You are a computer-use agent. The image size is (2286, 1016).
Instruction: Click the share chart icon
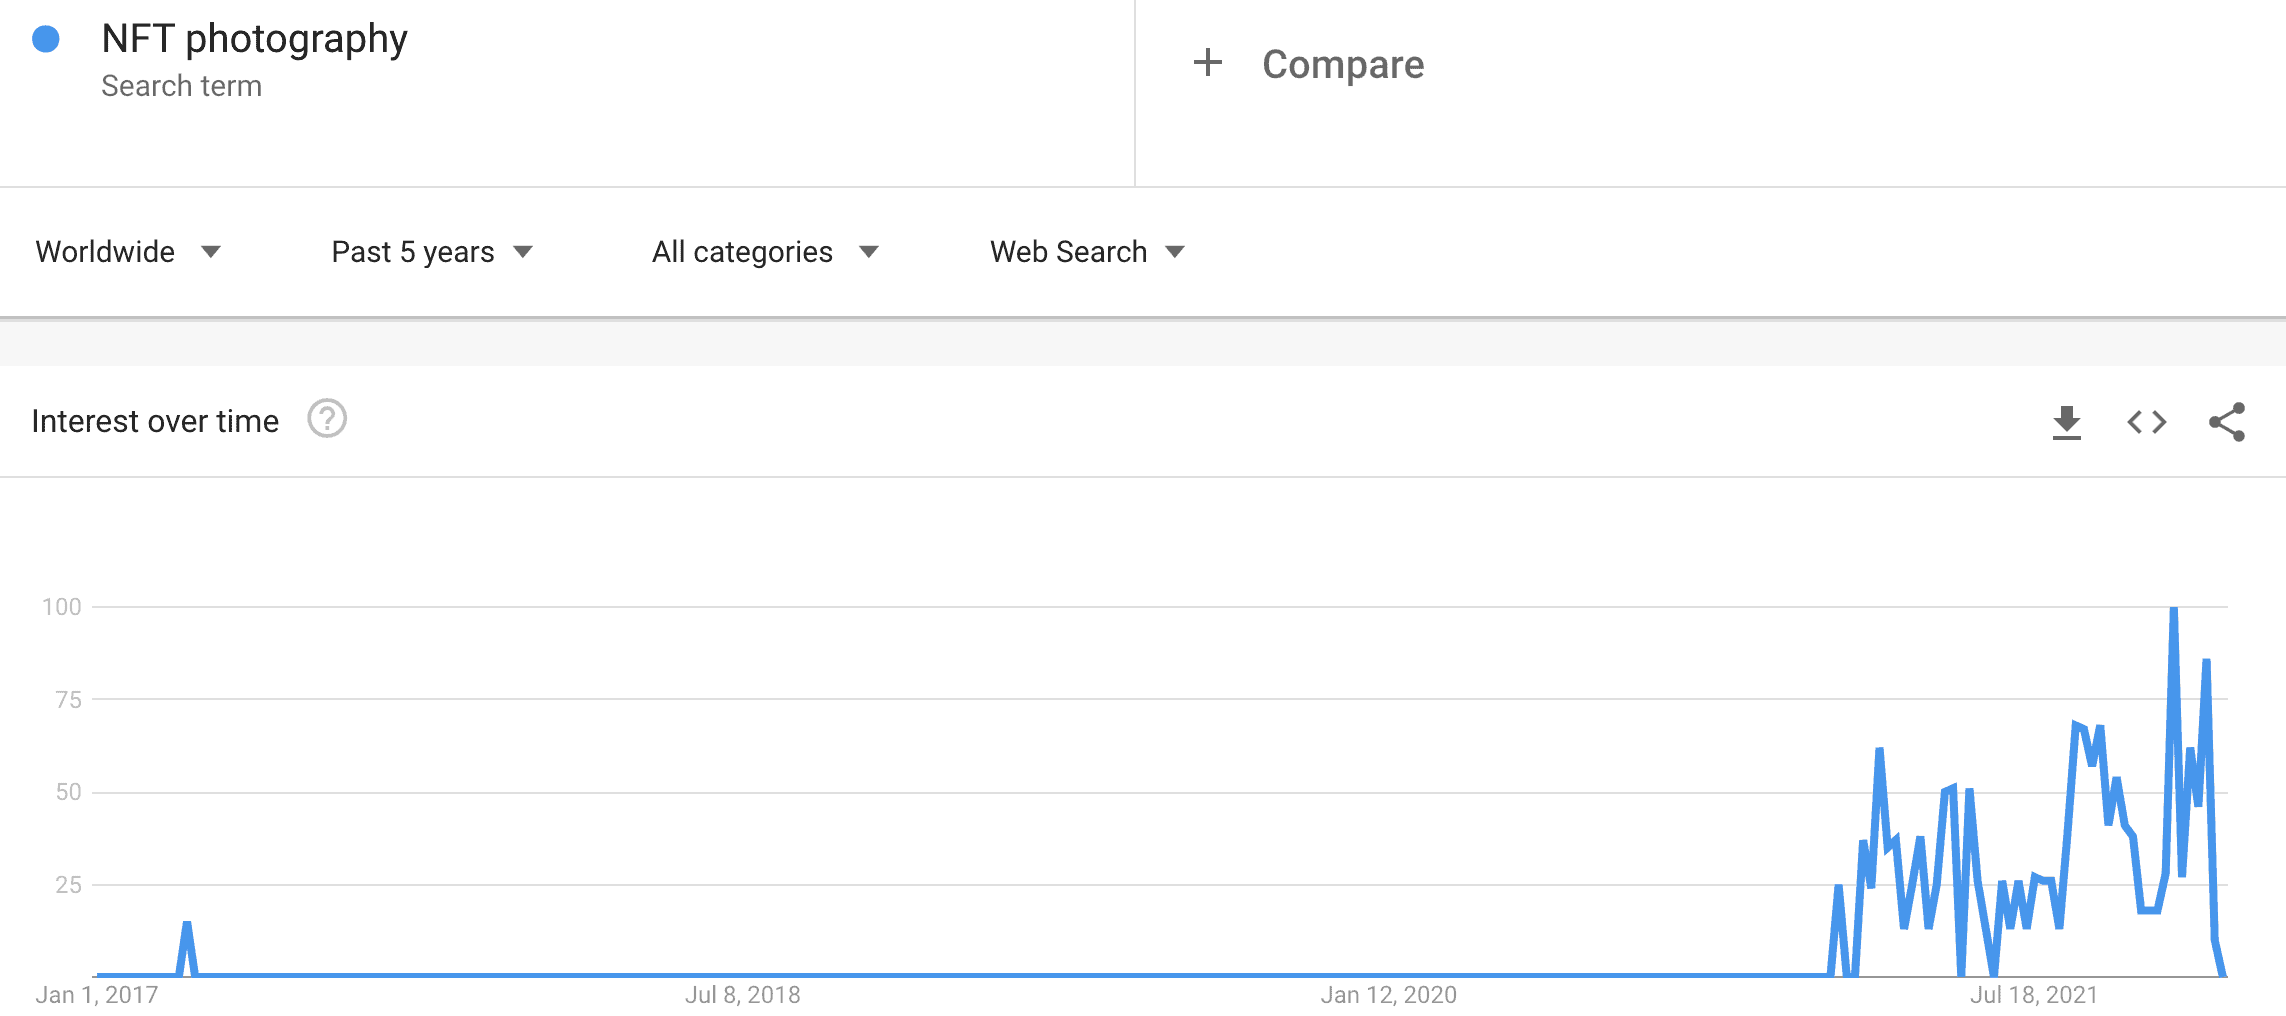coord(2227,422)
